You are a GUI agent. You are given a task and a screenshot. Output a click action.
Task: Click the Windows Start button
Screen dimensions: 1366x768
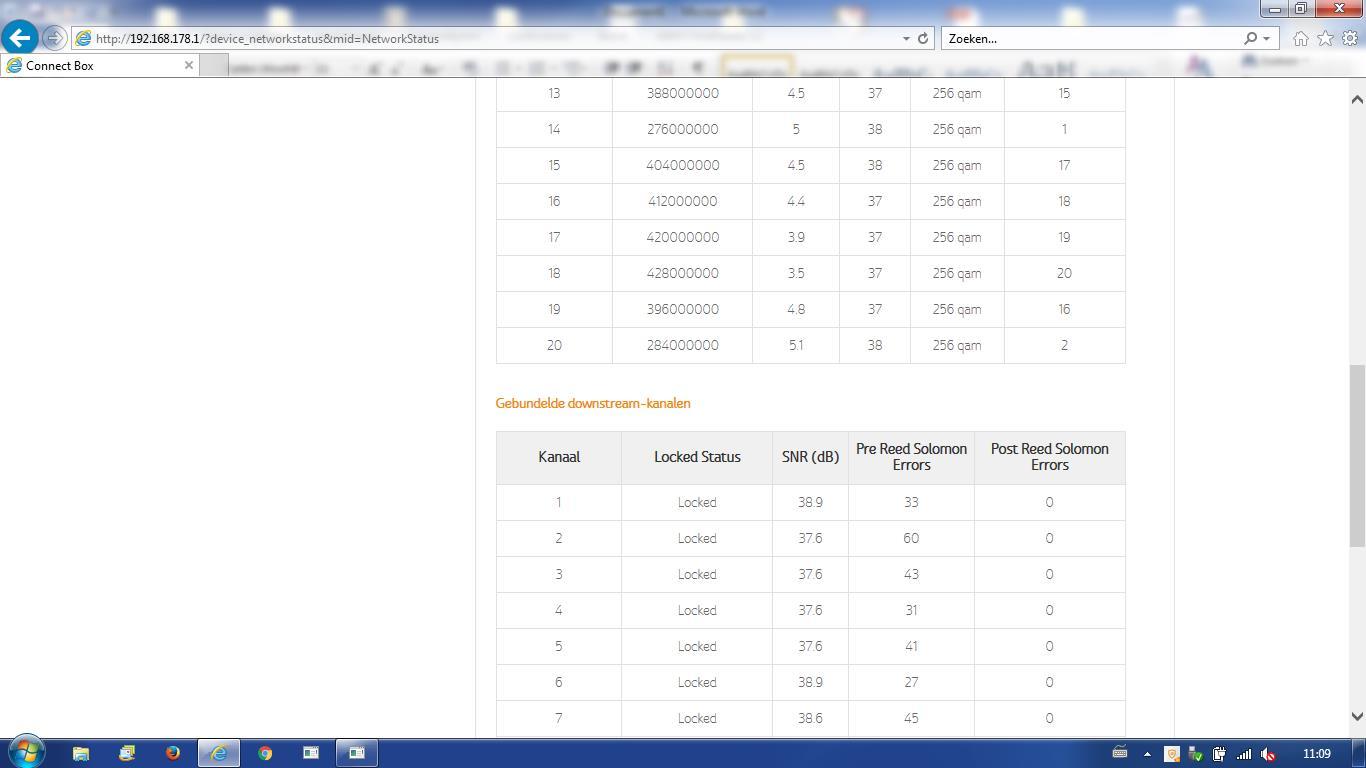point(25,752)
